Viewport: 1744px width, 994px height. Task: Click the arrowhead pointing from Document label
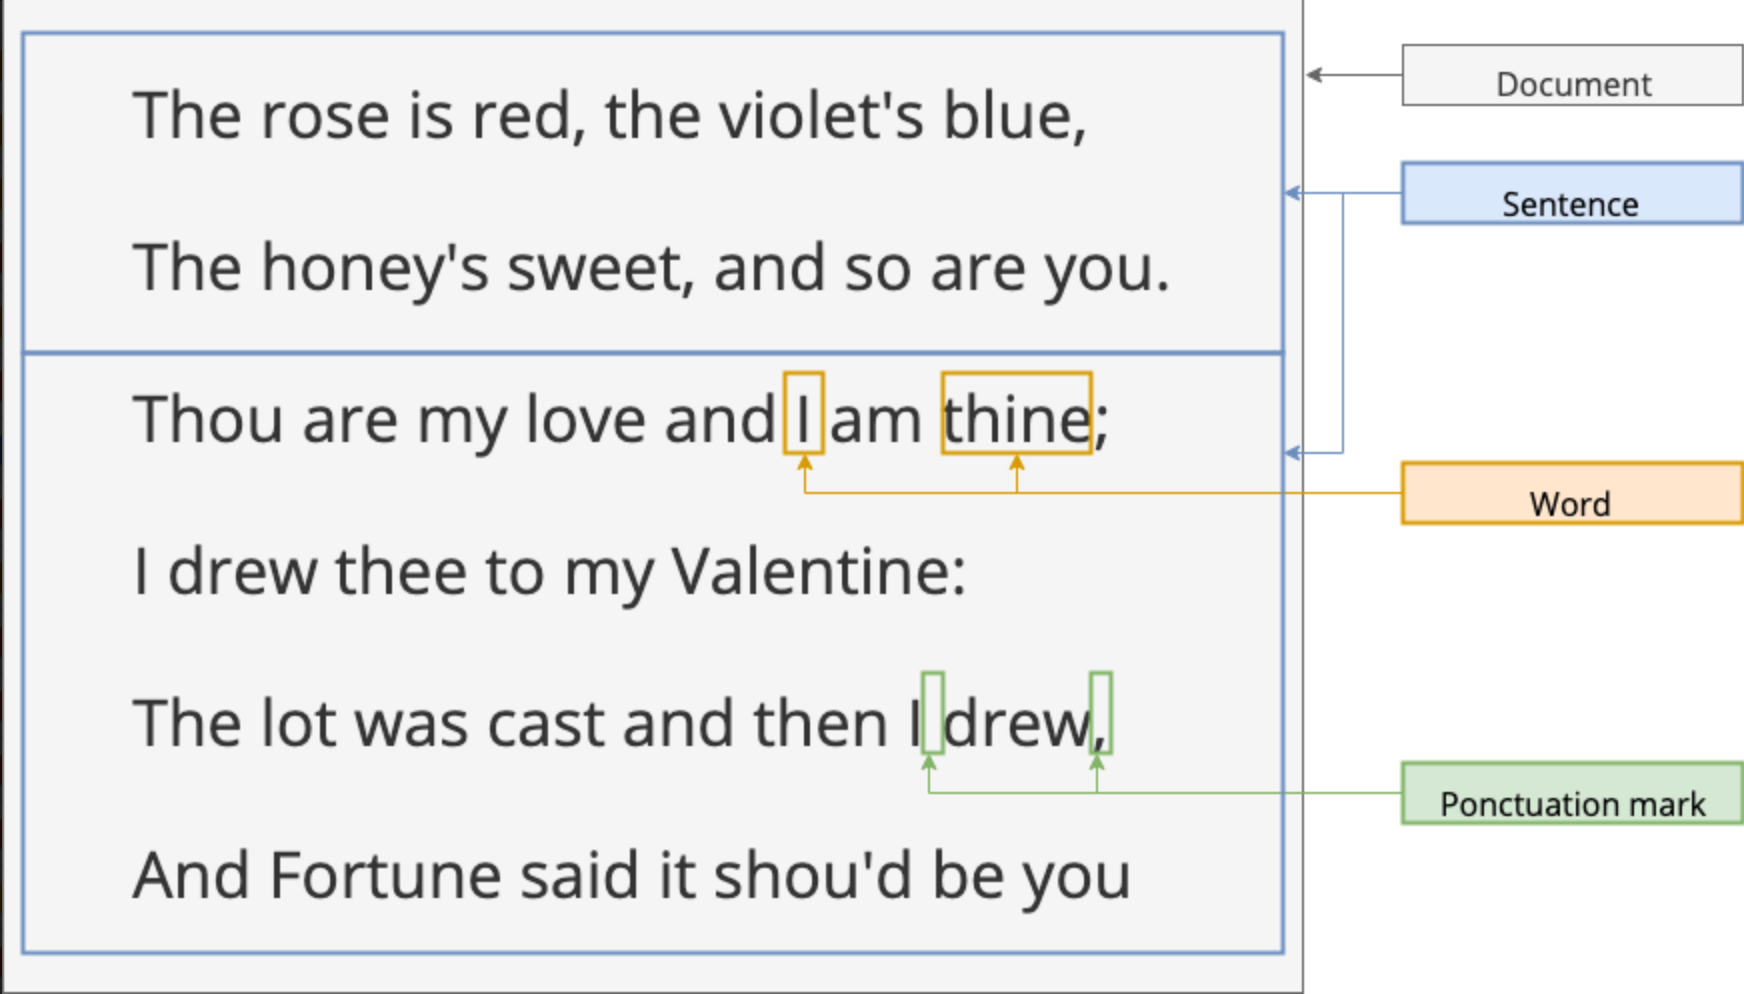coord(1315,75)
